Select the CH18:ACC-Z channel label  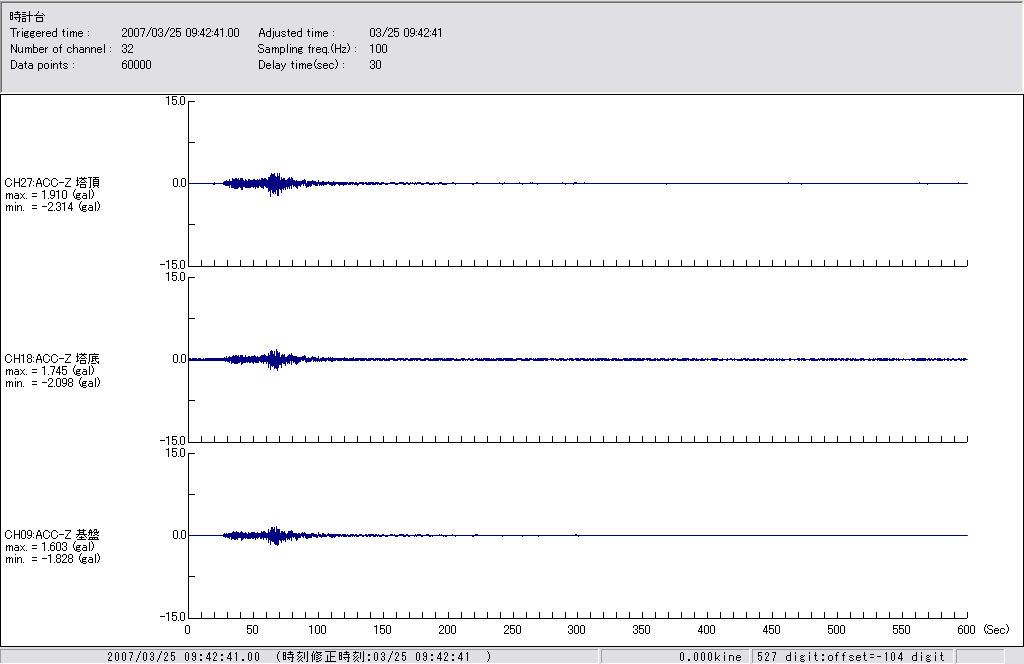click(52, 359)
